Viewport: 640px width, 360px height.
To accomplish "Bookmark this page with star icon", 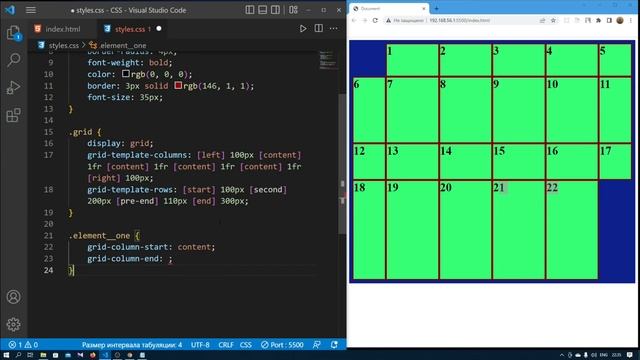I will [553, 20].
